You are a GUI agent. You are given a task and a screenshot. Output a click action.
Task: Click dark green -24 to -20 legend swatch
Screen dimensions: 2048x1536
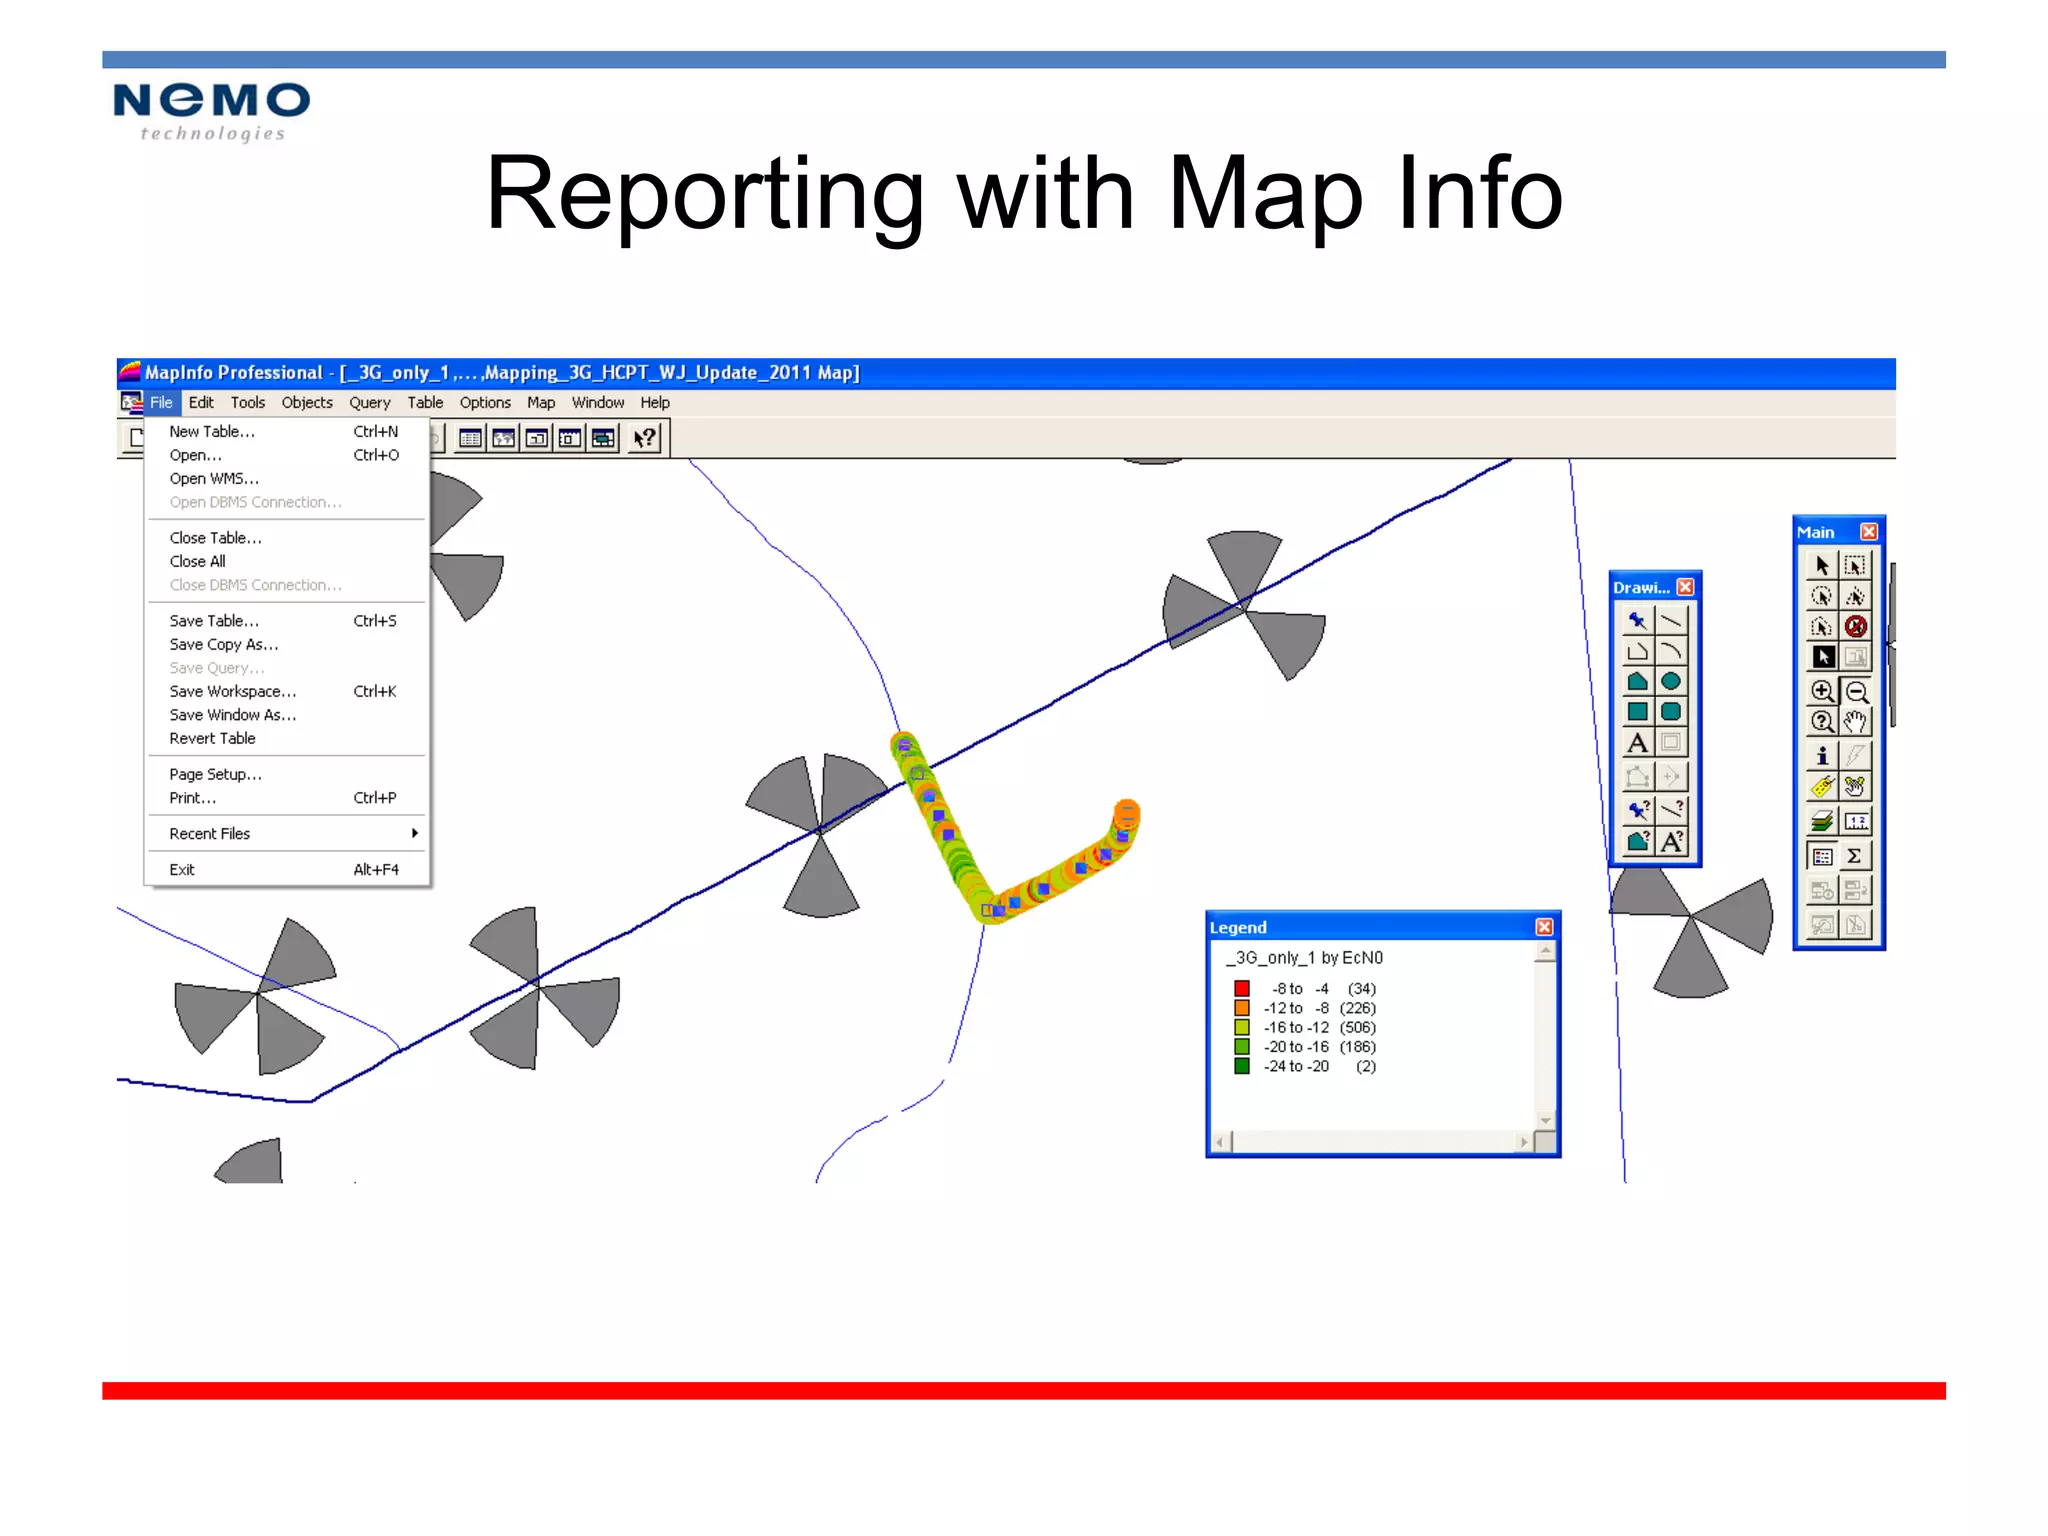(x=1242, y=1066)
